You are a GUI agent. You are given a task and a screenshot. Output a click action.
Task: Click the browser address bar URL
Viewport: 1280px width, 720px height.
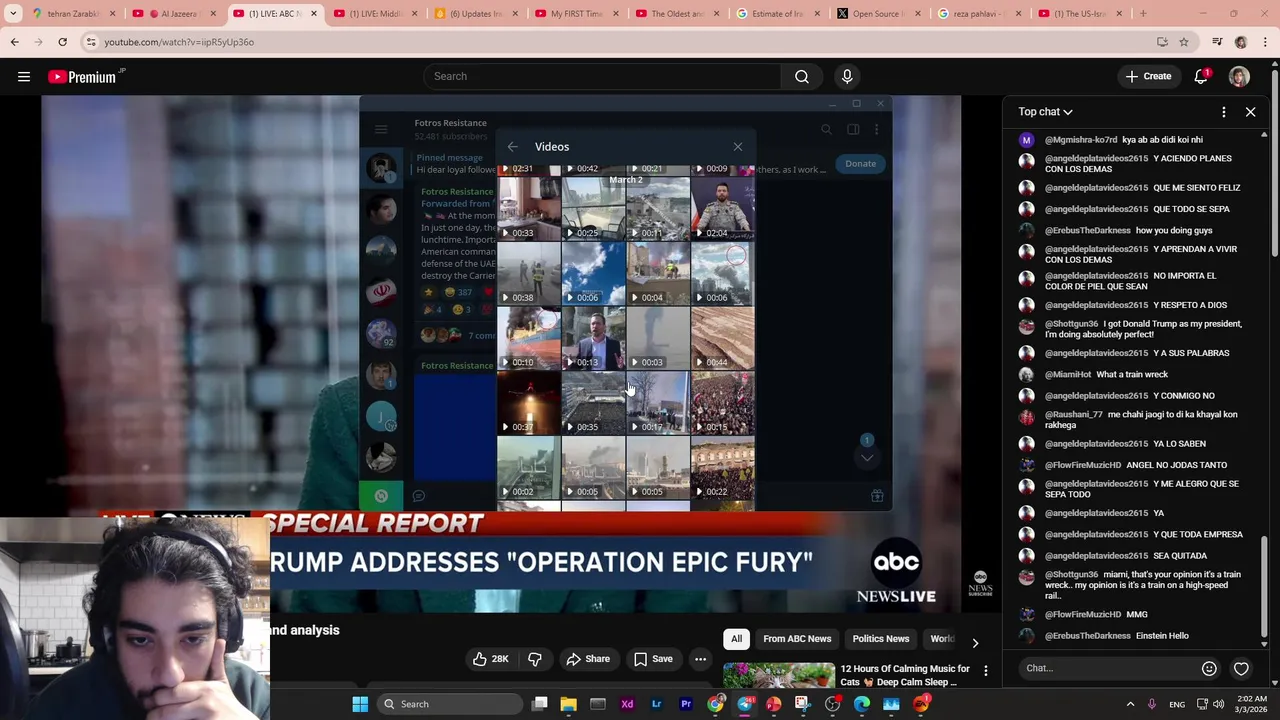coord(179,42)
